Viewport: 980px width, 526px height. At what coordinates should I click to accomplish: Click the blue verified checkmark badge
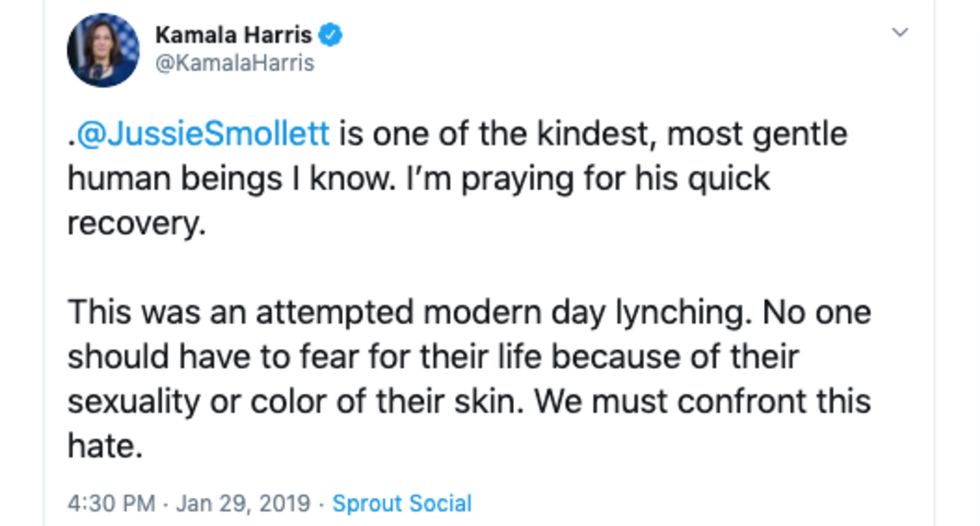(331, 35)
